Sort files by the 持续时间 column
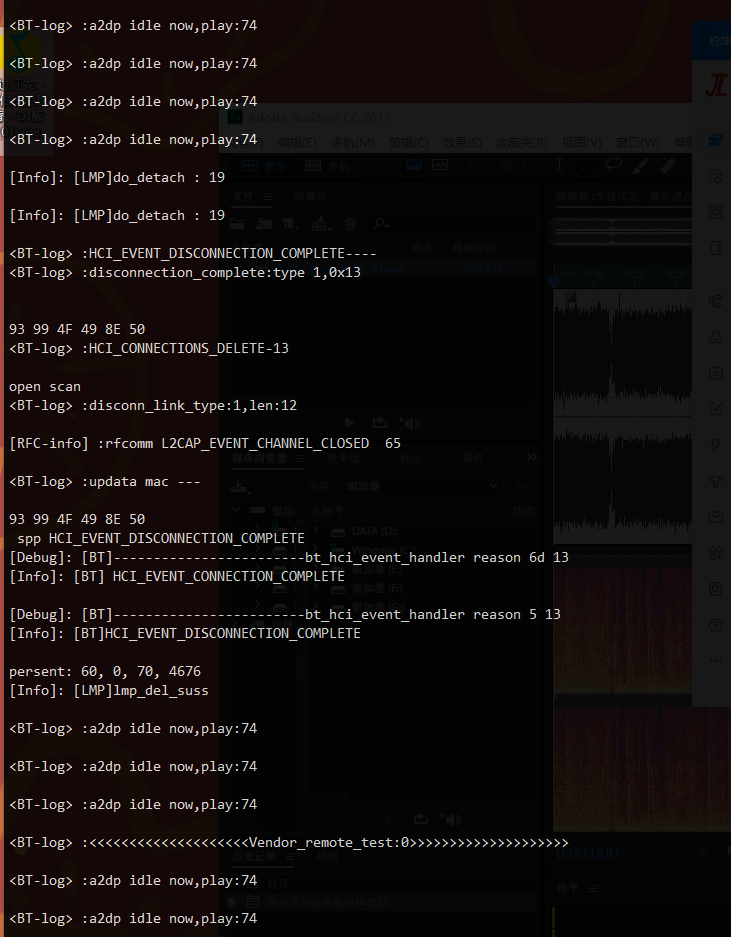The width and height of the screenshot is (731, 937). pyautogui.click(x=474, y=248)
